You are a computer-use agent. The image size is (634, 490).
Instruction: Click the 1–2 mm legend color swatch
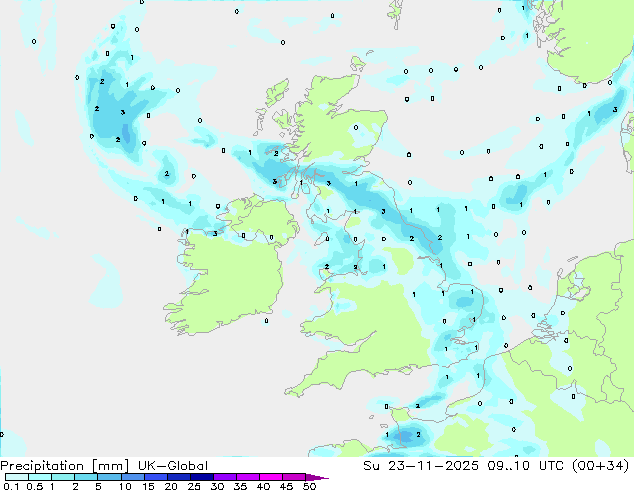pos(63,477)
